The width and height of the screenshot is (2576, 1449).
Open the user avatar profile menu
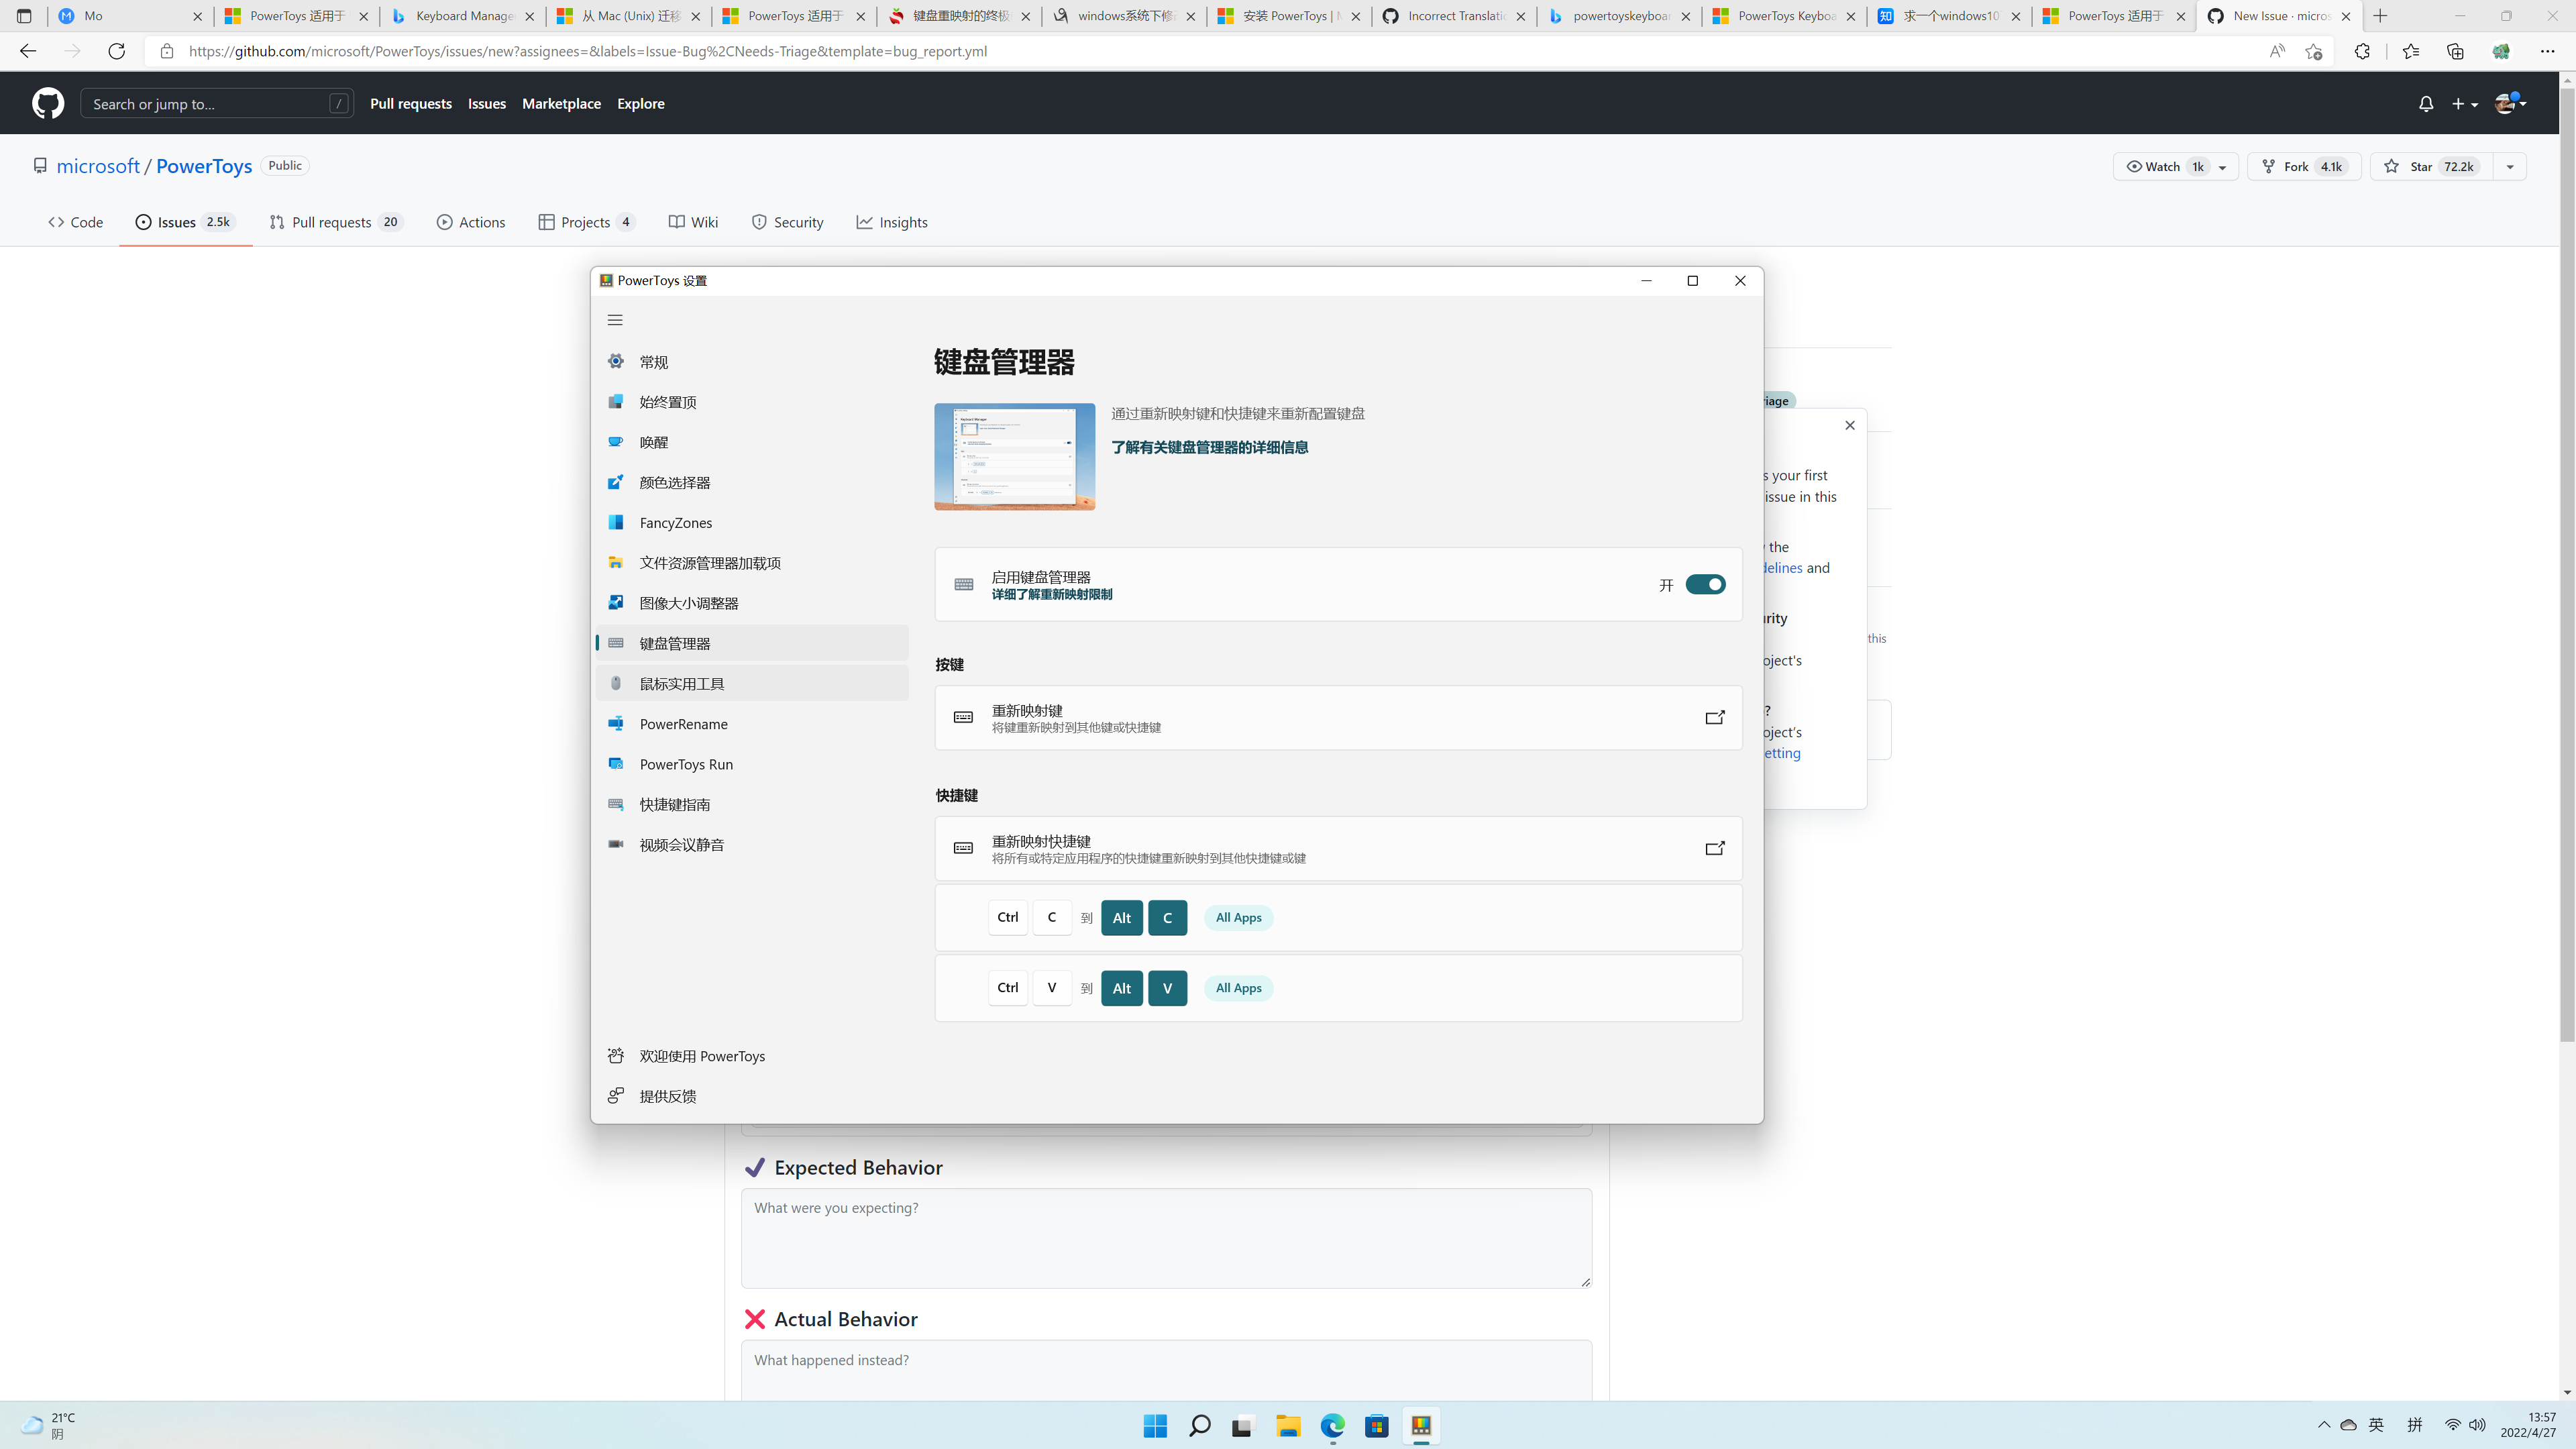click(2511, 103)
